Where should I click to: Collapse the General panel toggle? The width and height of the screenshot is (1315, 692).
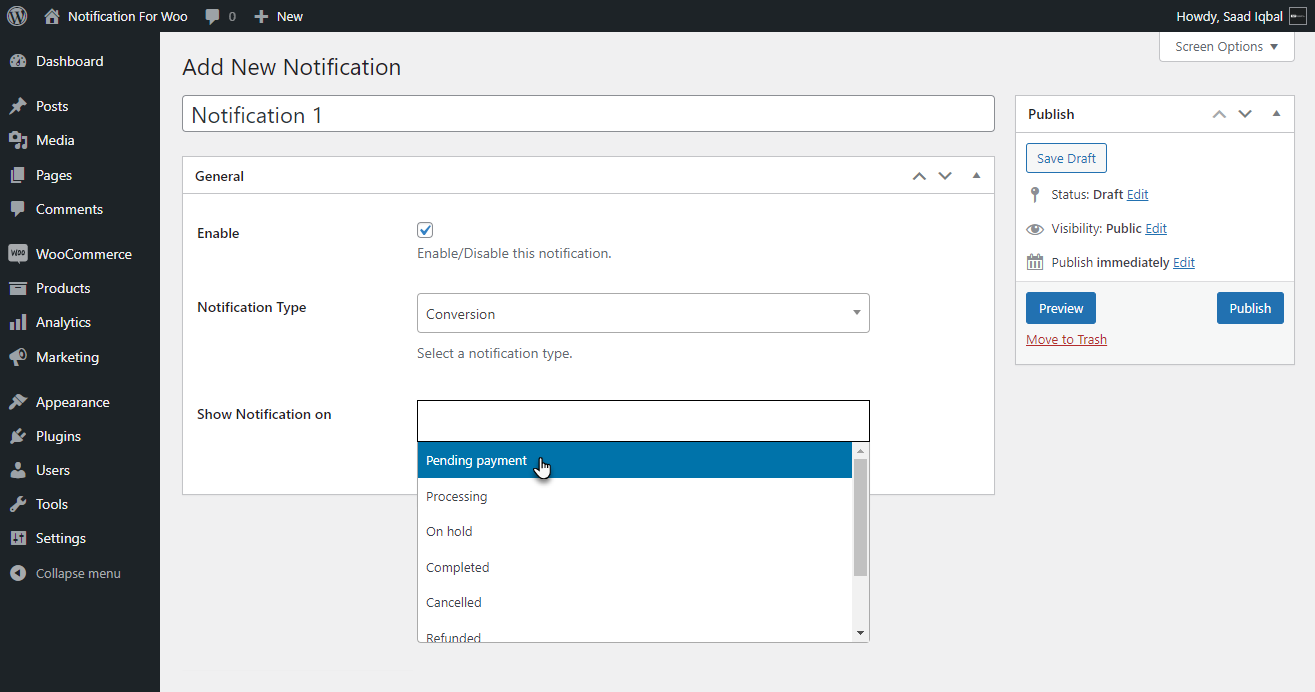coord(977,176)
